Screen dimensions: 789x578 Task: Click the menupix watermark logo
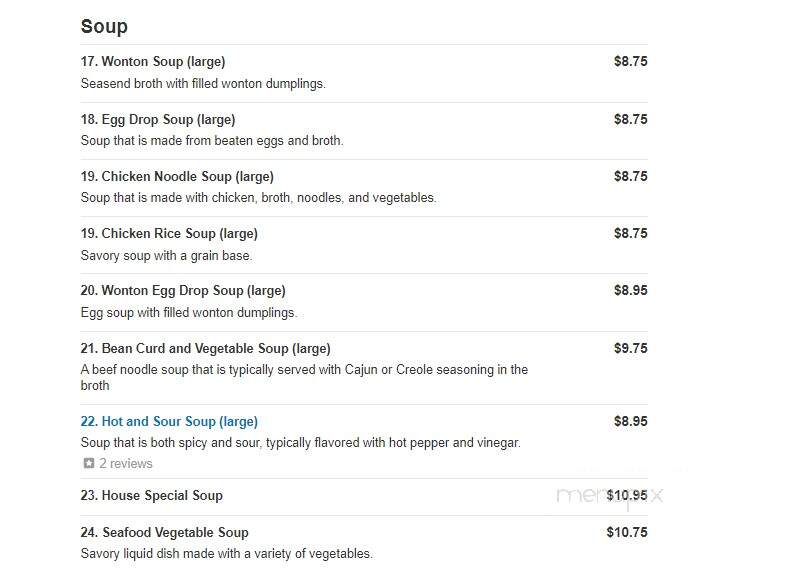click(609, 497)
